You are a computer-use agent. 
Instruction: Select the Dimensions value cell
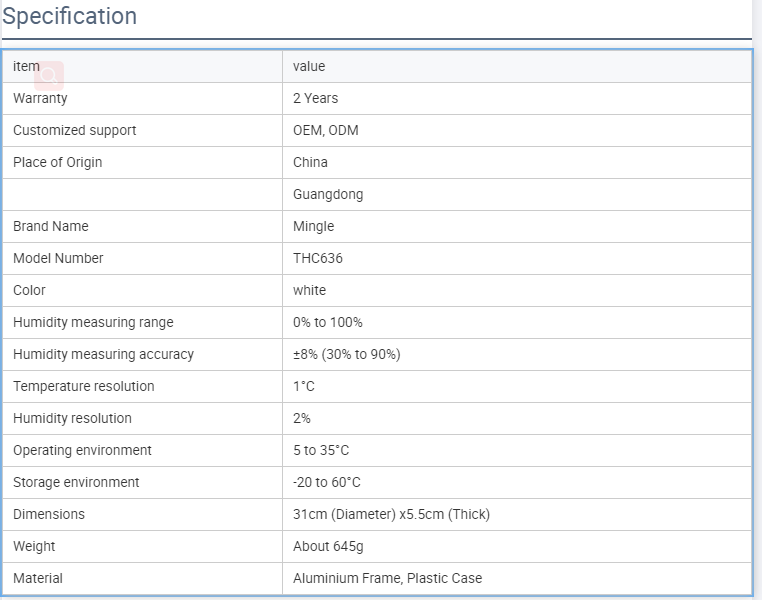[x=517, y=514]
